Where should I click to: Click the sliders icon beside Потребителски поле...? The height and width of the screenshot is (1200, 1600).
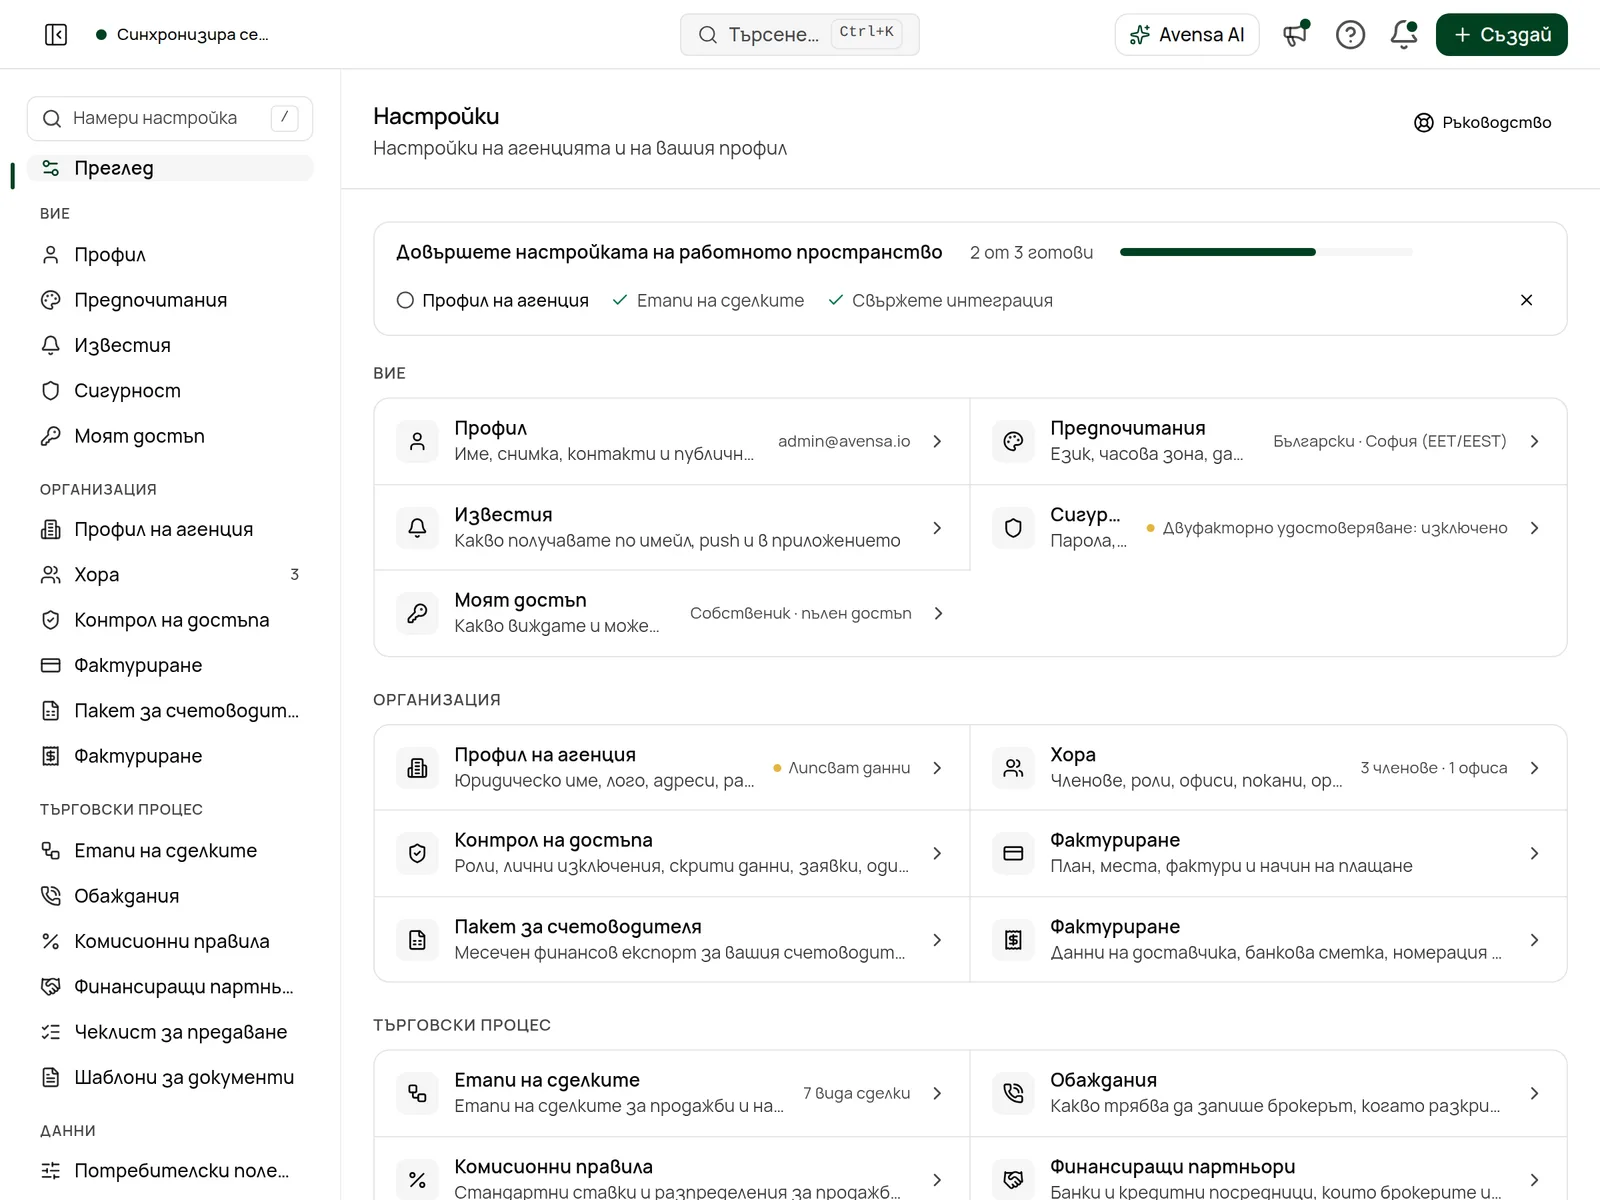[51, 1171]
